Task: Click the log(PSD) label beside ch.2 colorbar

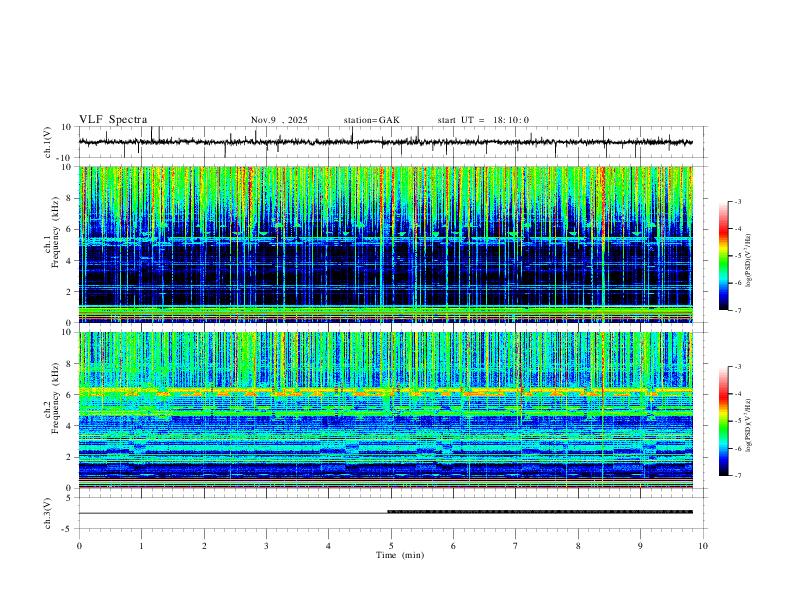Action: click(748, 425)
